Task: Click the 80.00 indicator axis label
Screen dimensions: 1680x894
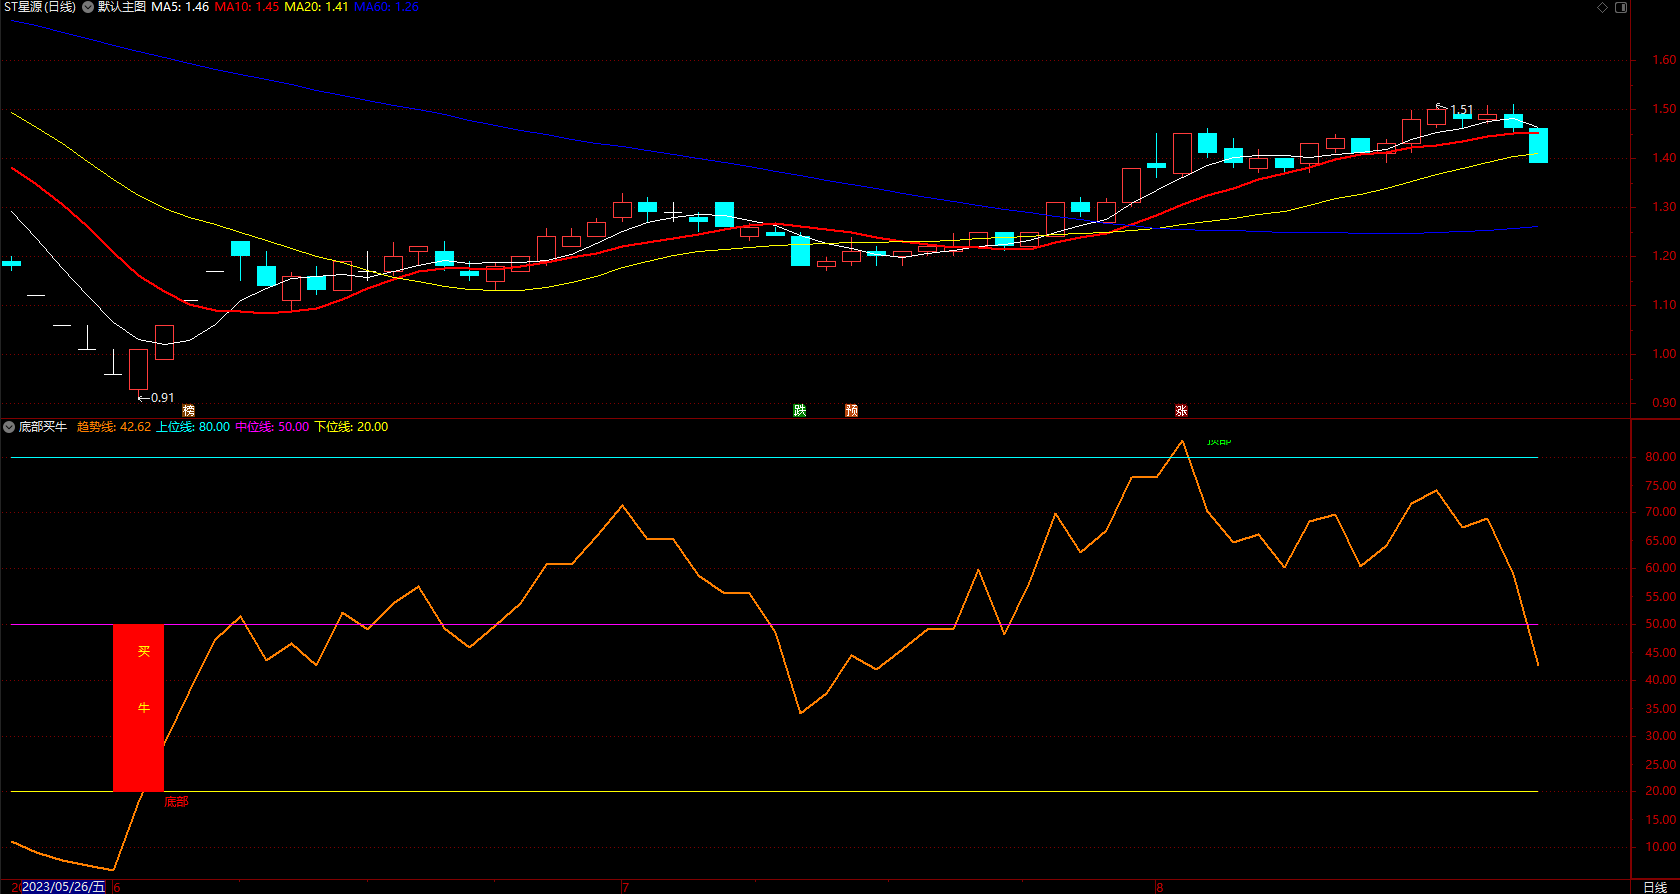Action: click(1660, 457)
